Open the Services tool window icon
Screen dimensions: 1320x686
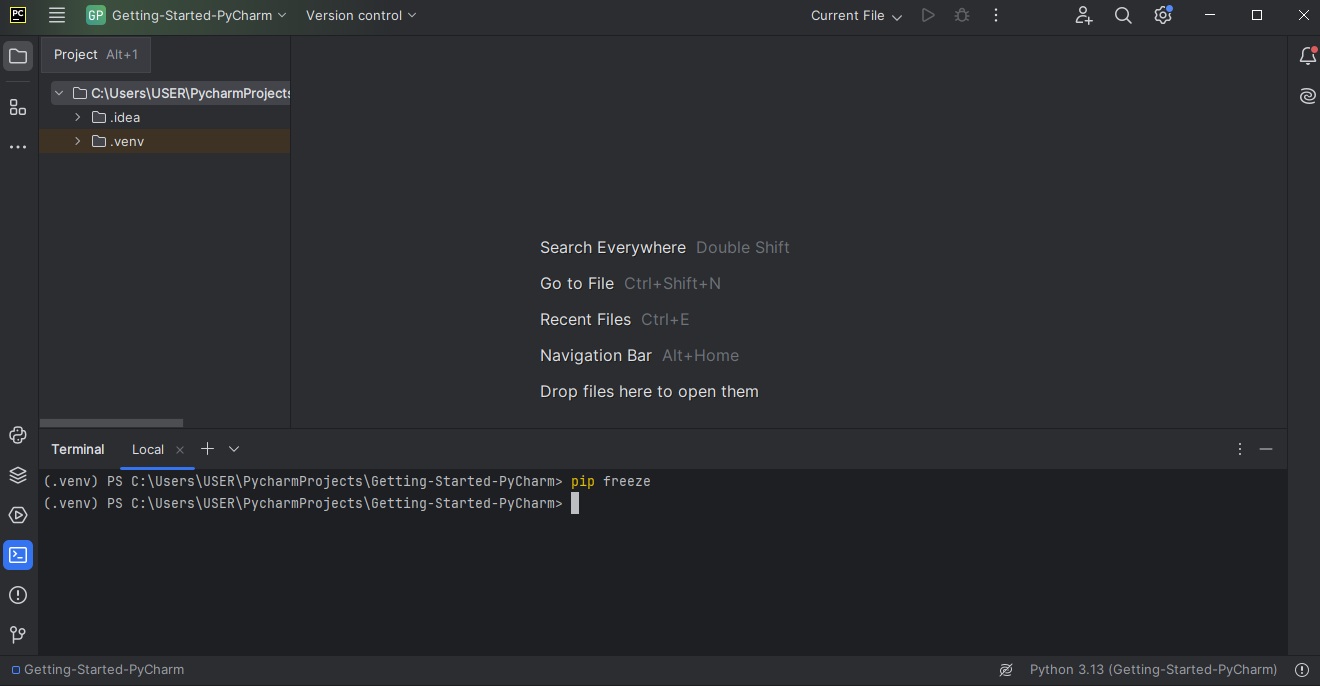click(x=18, y=515)
